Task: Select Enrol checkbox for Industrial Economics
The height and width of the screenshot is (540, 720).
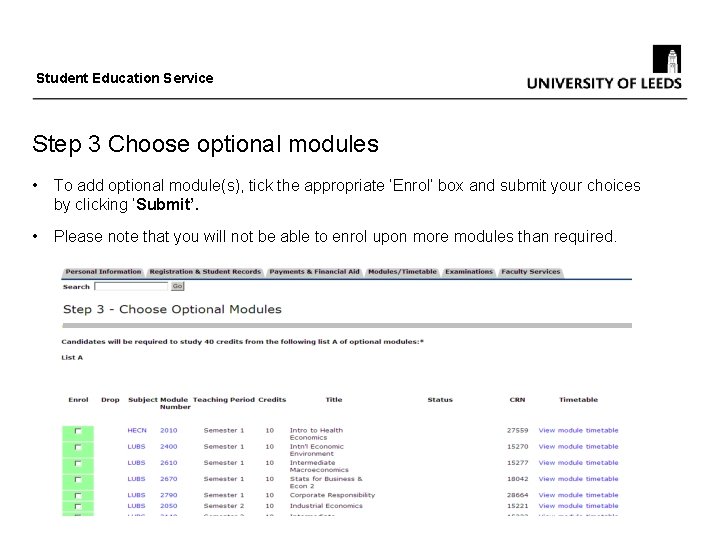Action: point(78,507)
